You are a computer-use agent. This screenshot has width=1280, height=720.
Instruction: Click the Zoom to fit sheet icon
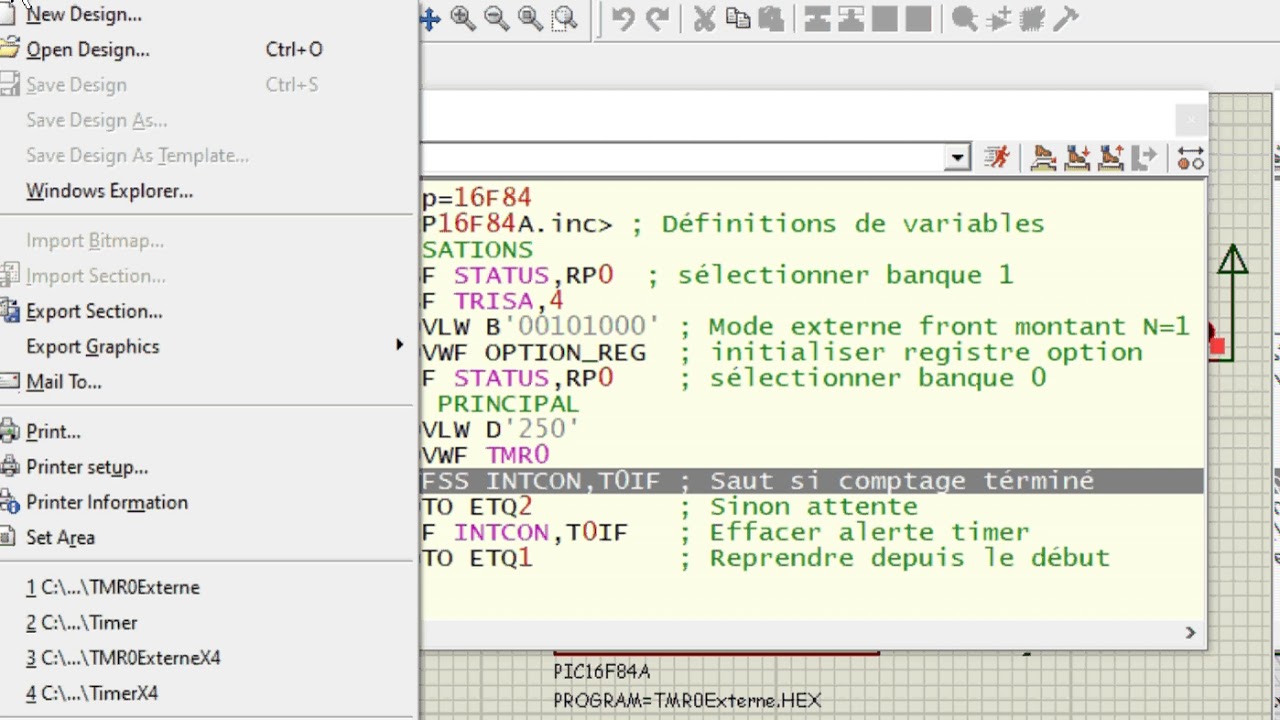tap(530, 18)
